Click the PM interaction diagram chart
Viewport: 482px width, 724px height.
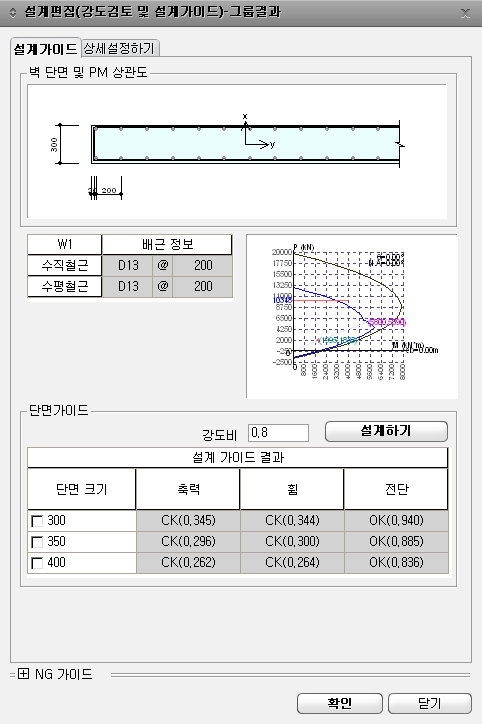(x=352, y=316)
